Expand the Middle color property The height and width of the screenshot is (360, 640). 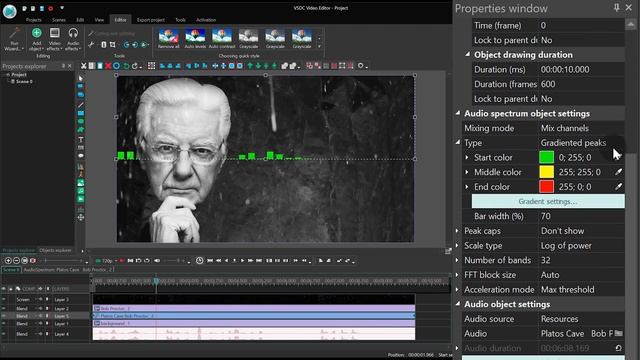(x=467, y=172)
